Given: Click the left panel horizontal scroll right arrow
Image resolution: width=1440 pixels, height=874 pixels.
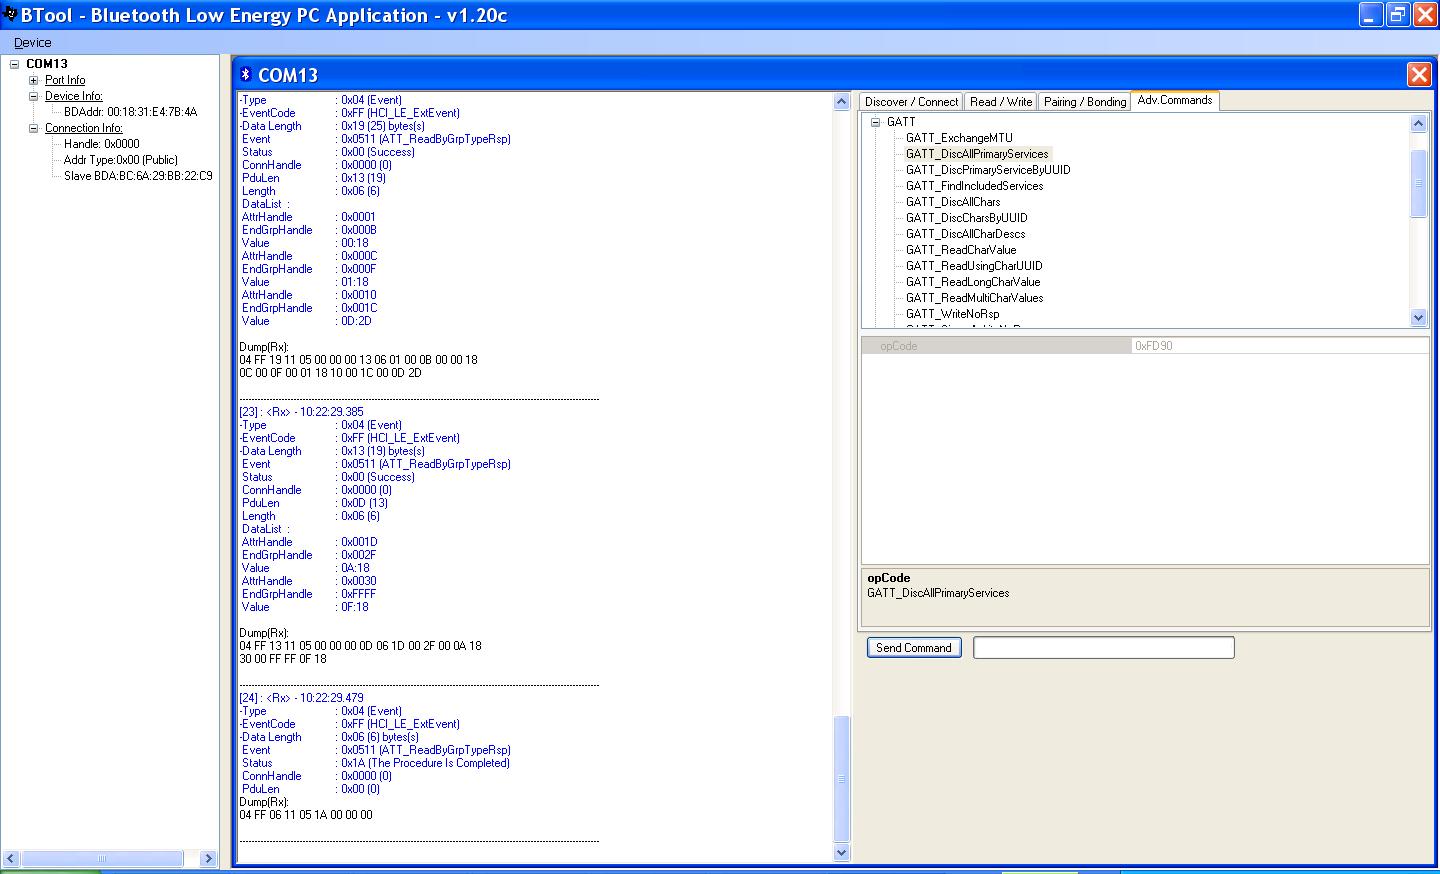Looking at the screenshot, I should tap(208, 858).
